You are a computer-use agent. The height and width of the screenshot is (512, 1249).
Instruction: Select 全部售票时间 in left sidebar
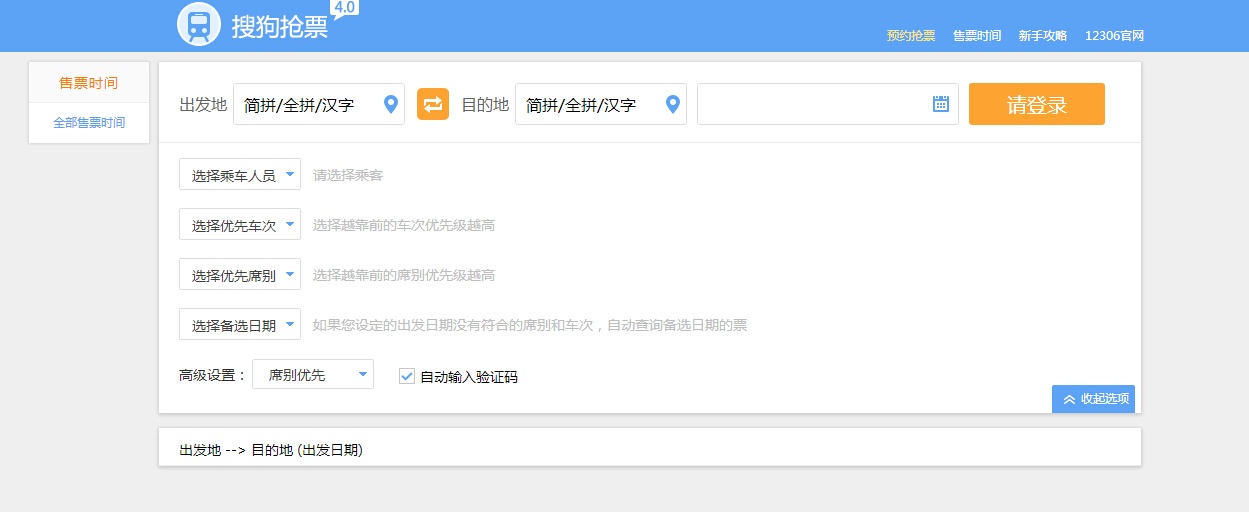(89, 123)
